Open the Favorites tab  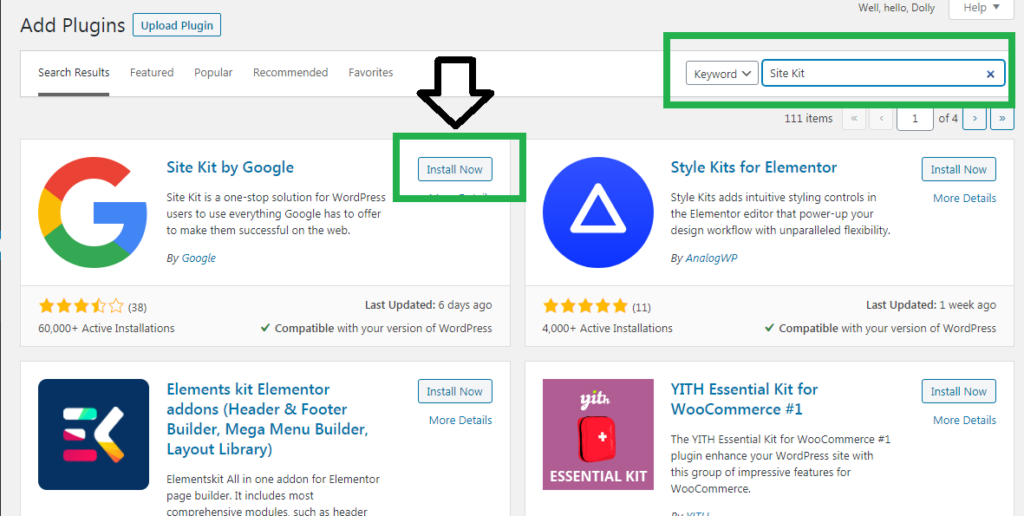pyautogui.click(x=370, y=73)
